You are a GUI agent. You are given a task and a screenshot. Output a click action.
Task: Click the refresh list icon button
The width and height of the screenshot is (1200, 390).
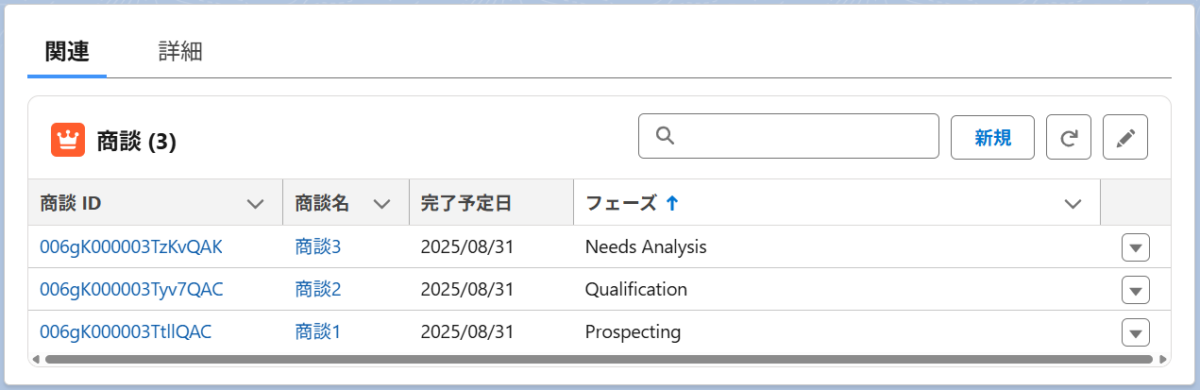(1068, 137)
